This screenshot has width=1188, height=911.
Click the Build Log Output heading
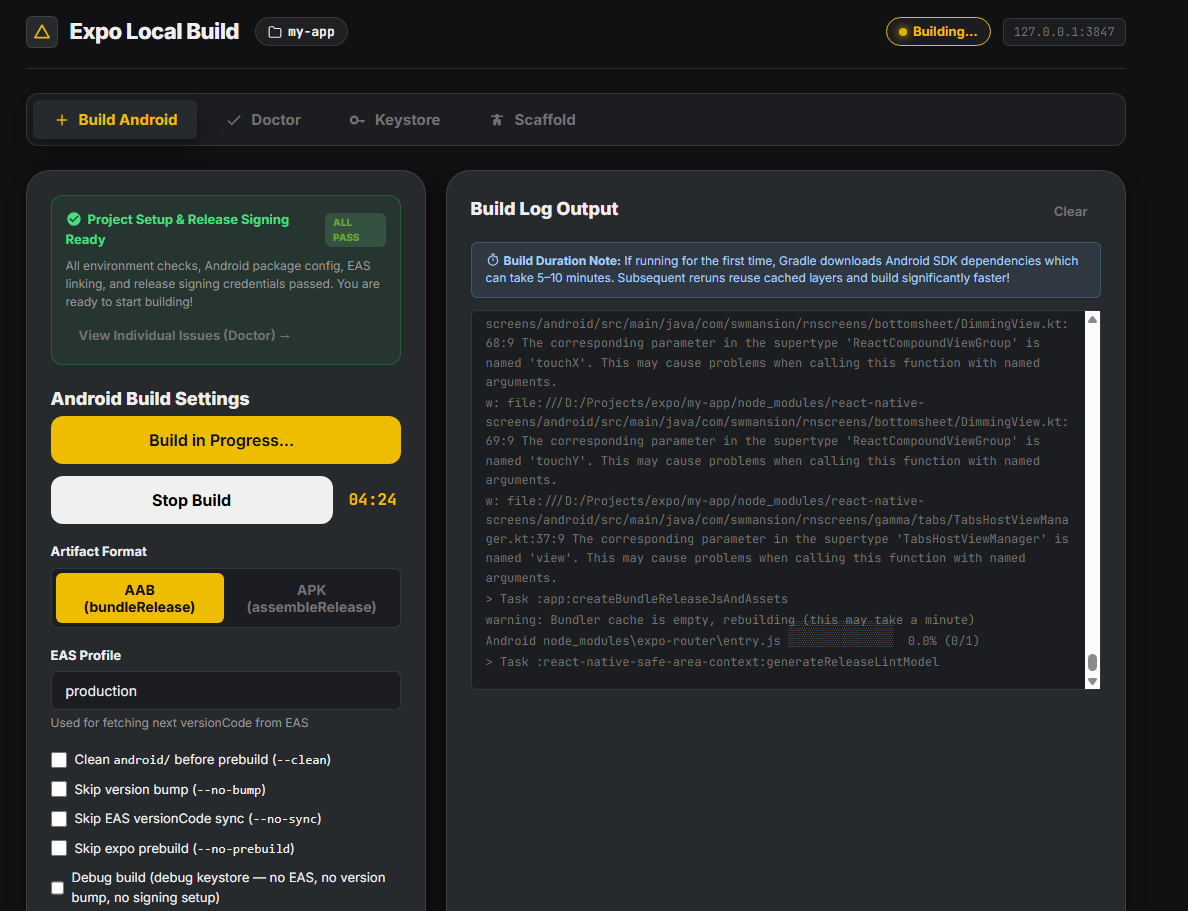[x=544, y=209]
